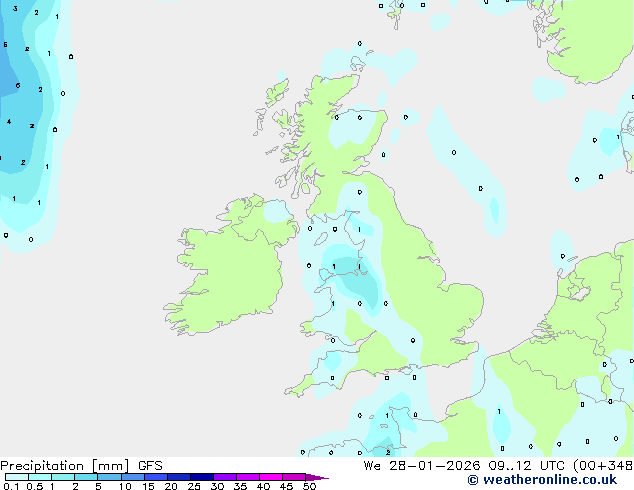Viewport: 634px width, 490px height.
Task: Click the 30–35 mm purple legend swatch
Action: pos(225,477)
